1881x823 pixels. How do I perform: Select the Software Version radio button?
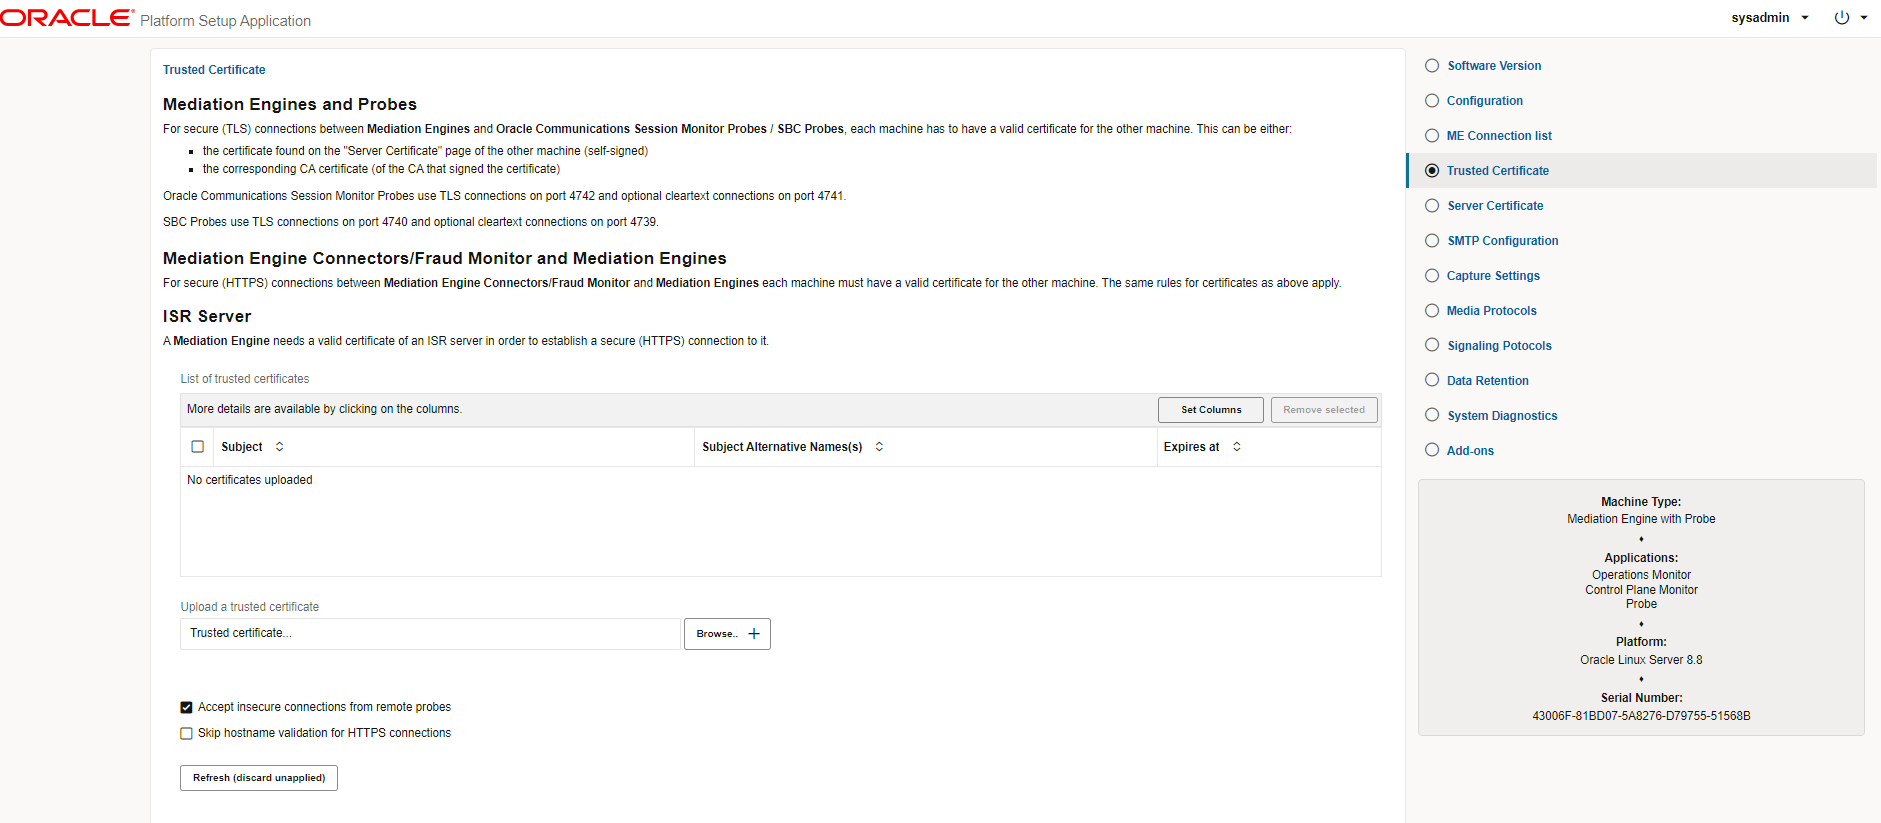point(1432,66)
